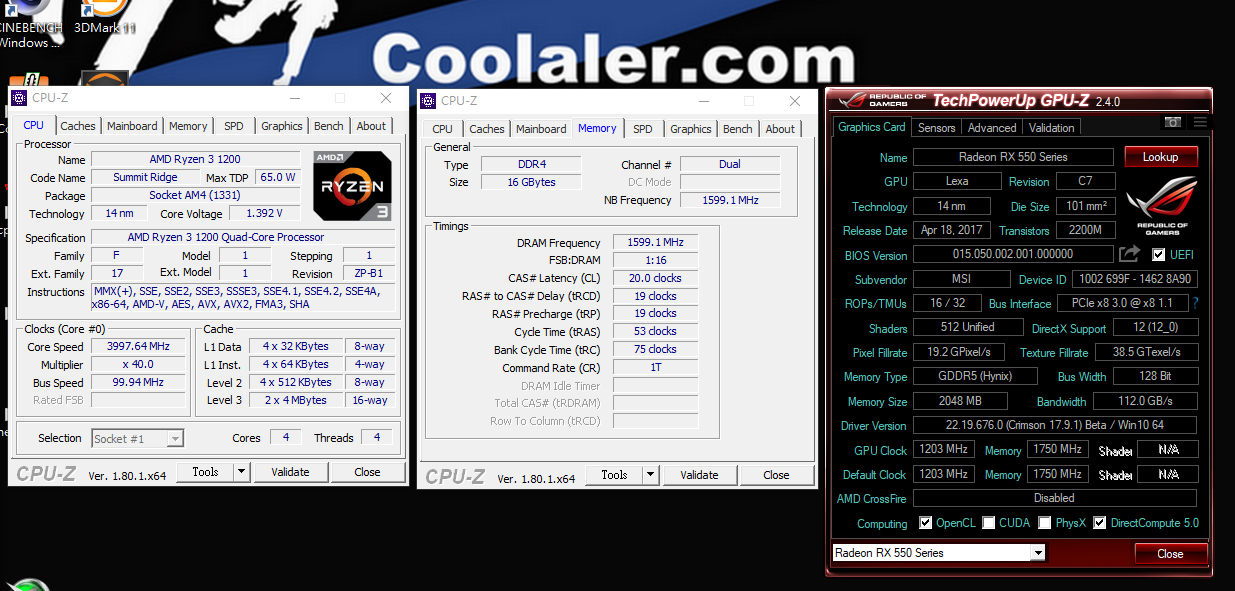Image resolution: width=1235 pixels, height=591 pixels.
Task: Click Tools in the CPU-tab CPU-Z window
Action: pyautogui.click(x=205, y=472)
